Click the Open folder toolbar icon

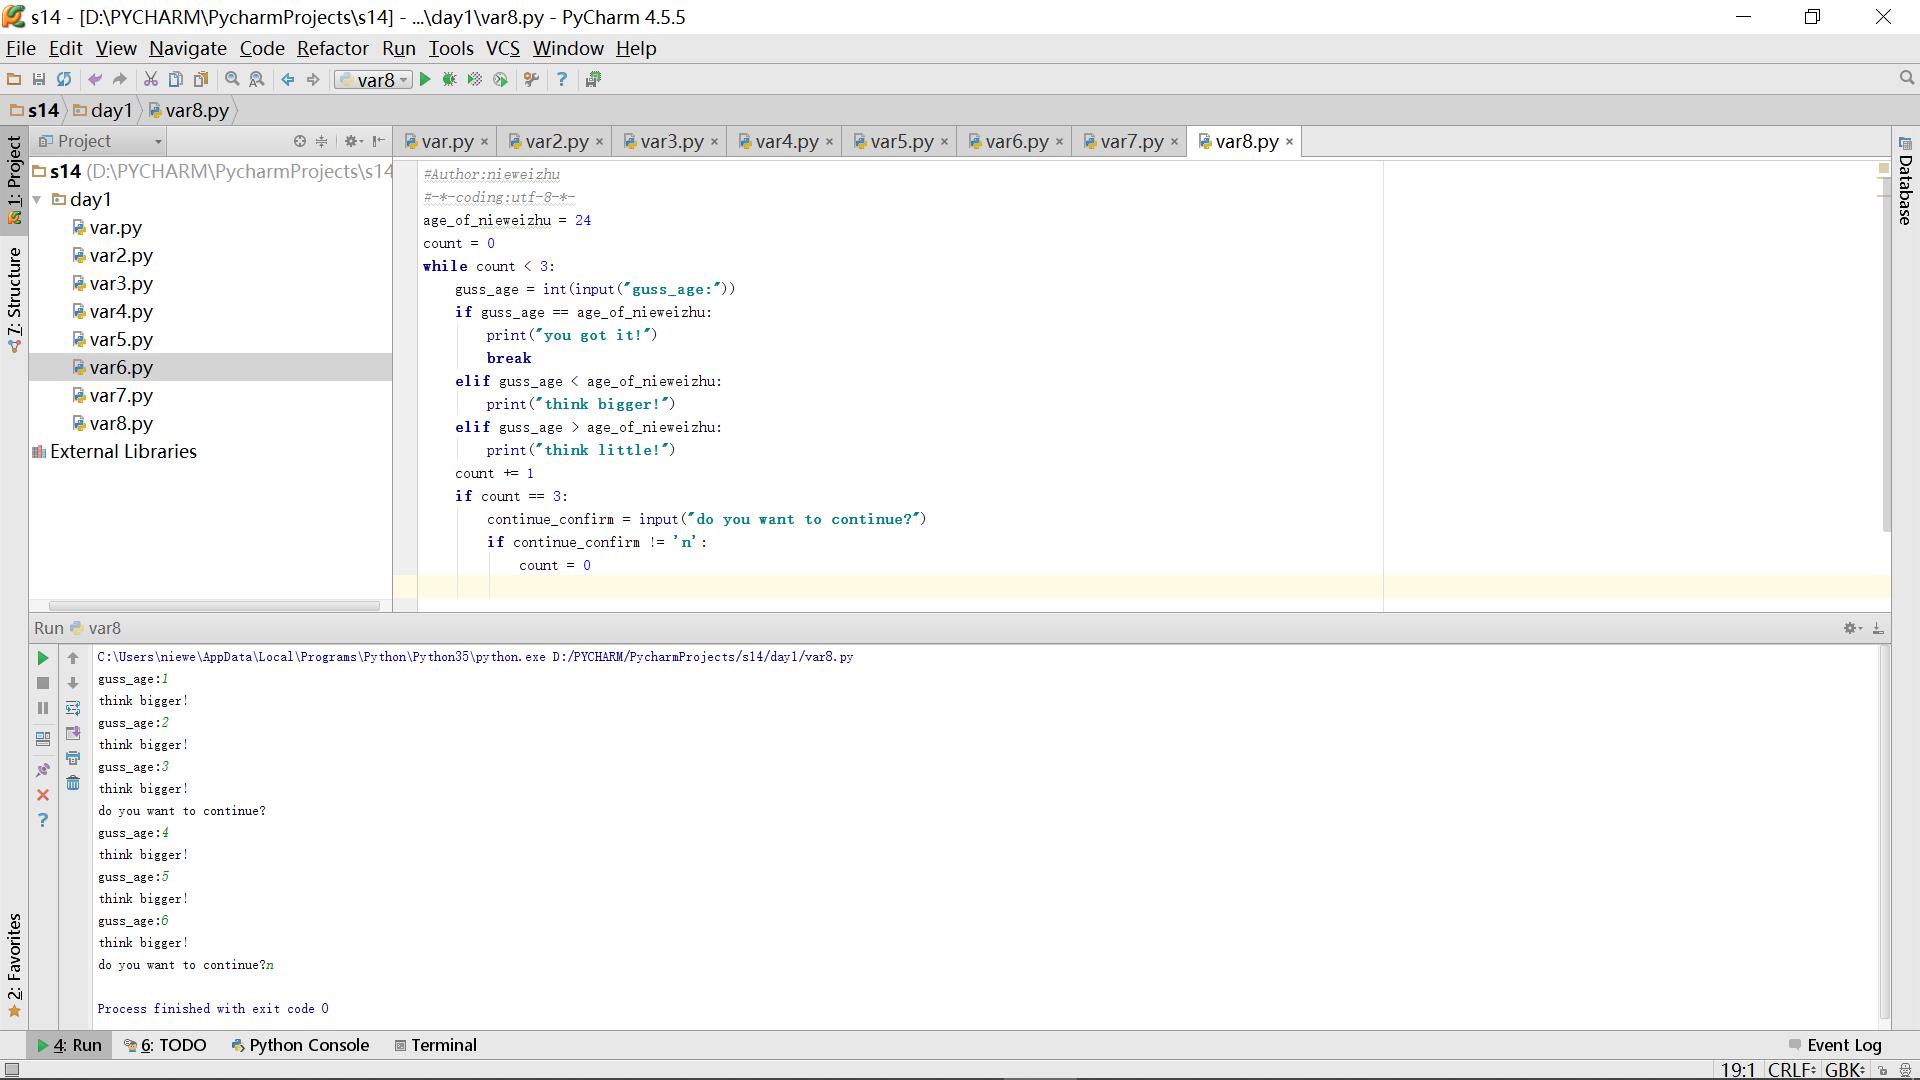pos(14,79)
